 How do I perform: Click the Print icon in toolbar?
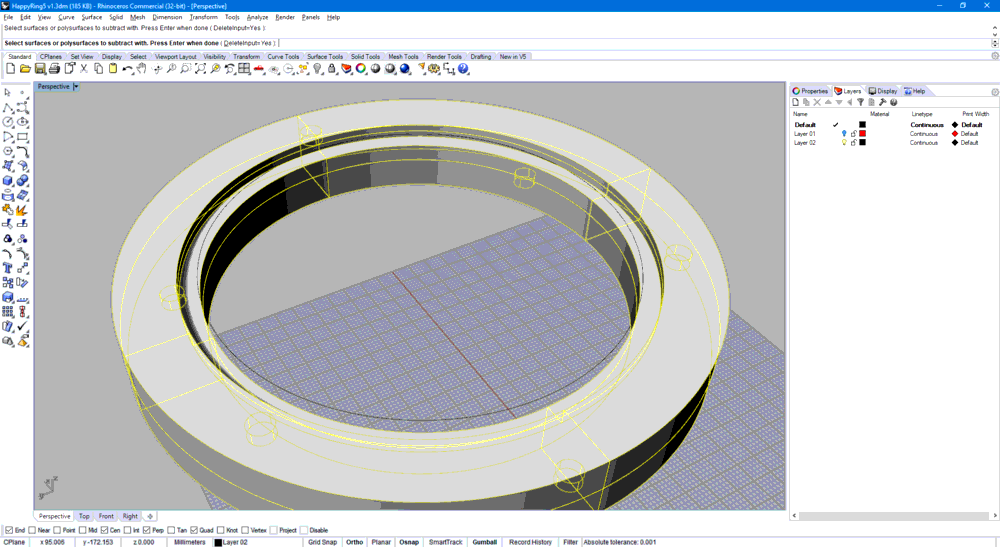pyautogui.click(x=55, y=69)
